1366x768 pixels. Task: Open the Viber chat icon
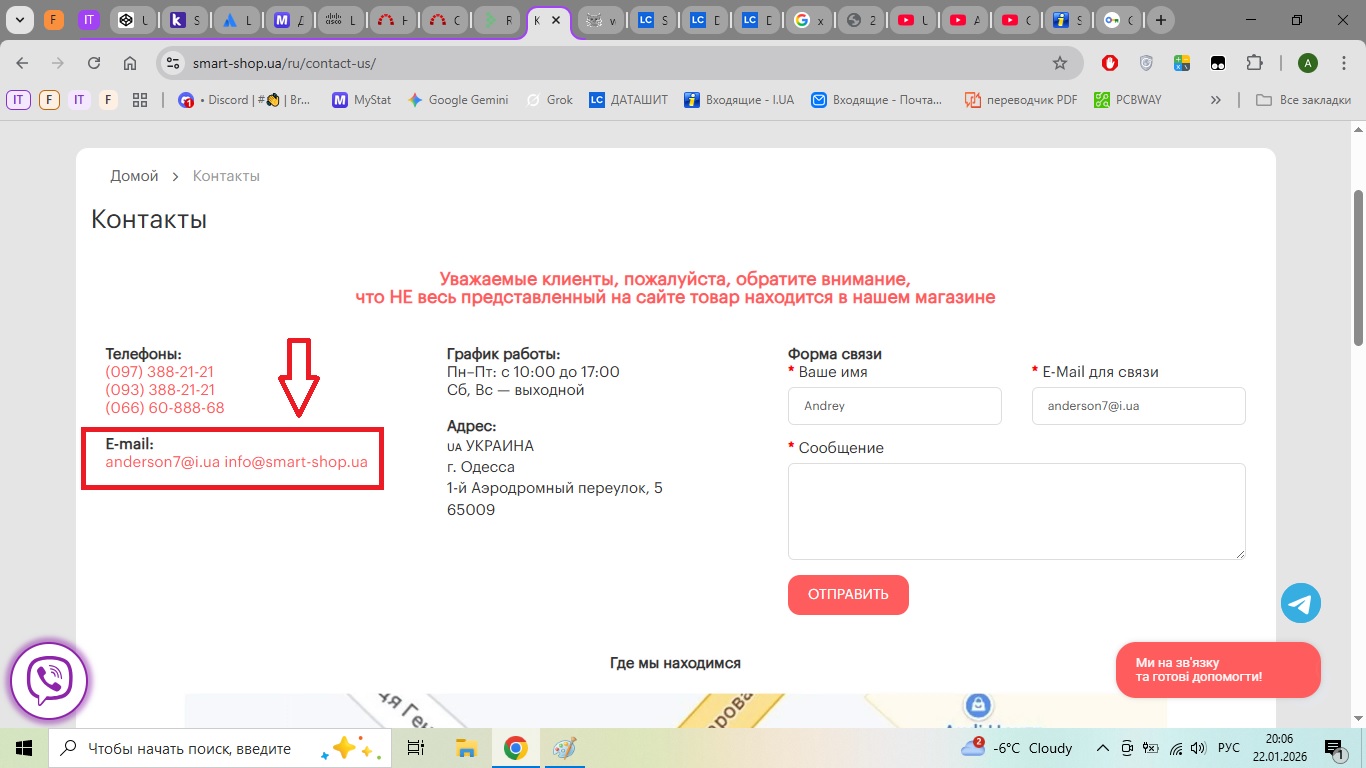49,682
